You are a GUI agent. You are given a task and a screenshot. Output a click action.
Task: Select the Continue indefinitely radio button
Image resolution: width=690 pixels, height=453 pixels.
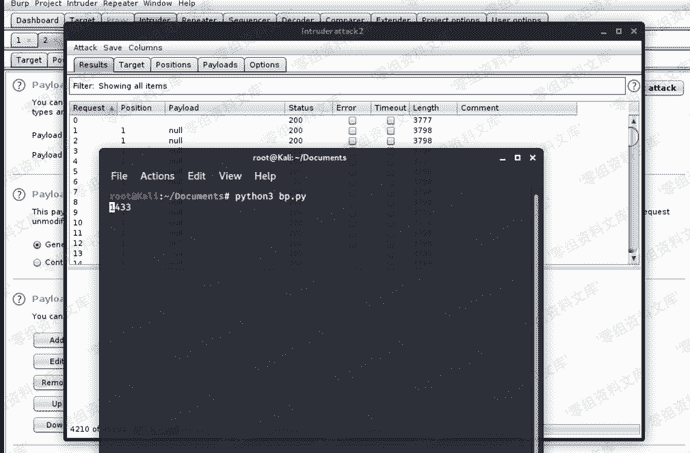point(38,262)
